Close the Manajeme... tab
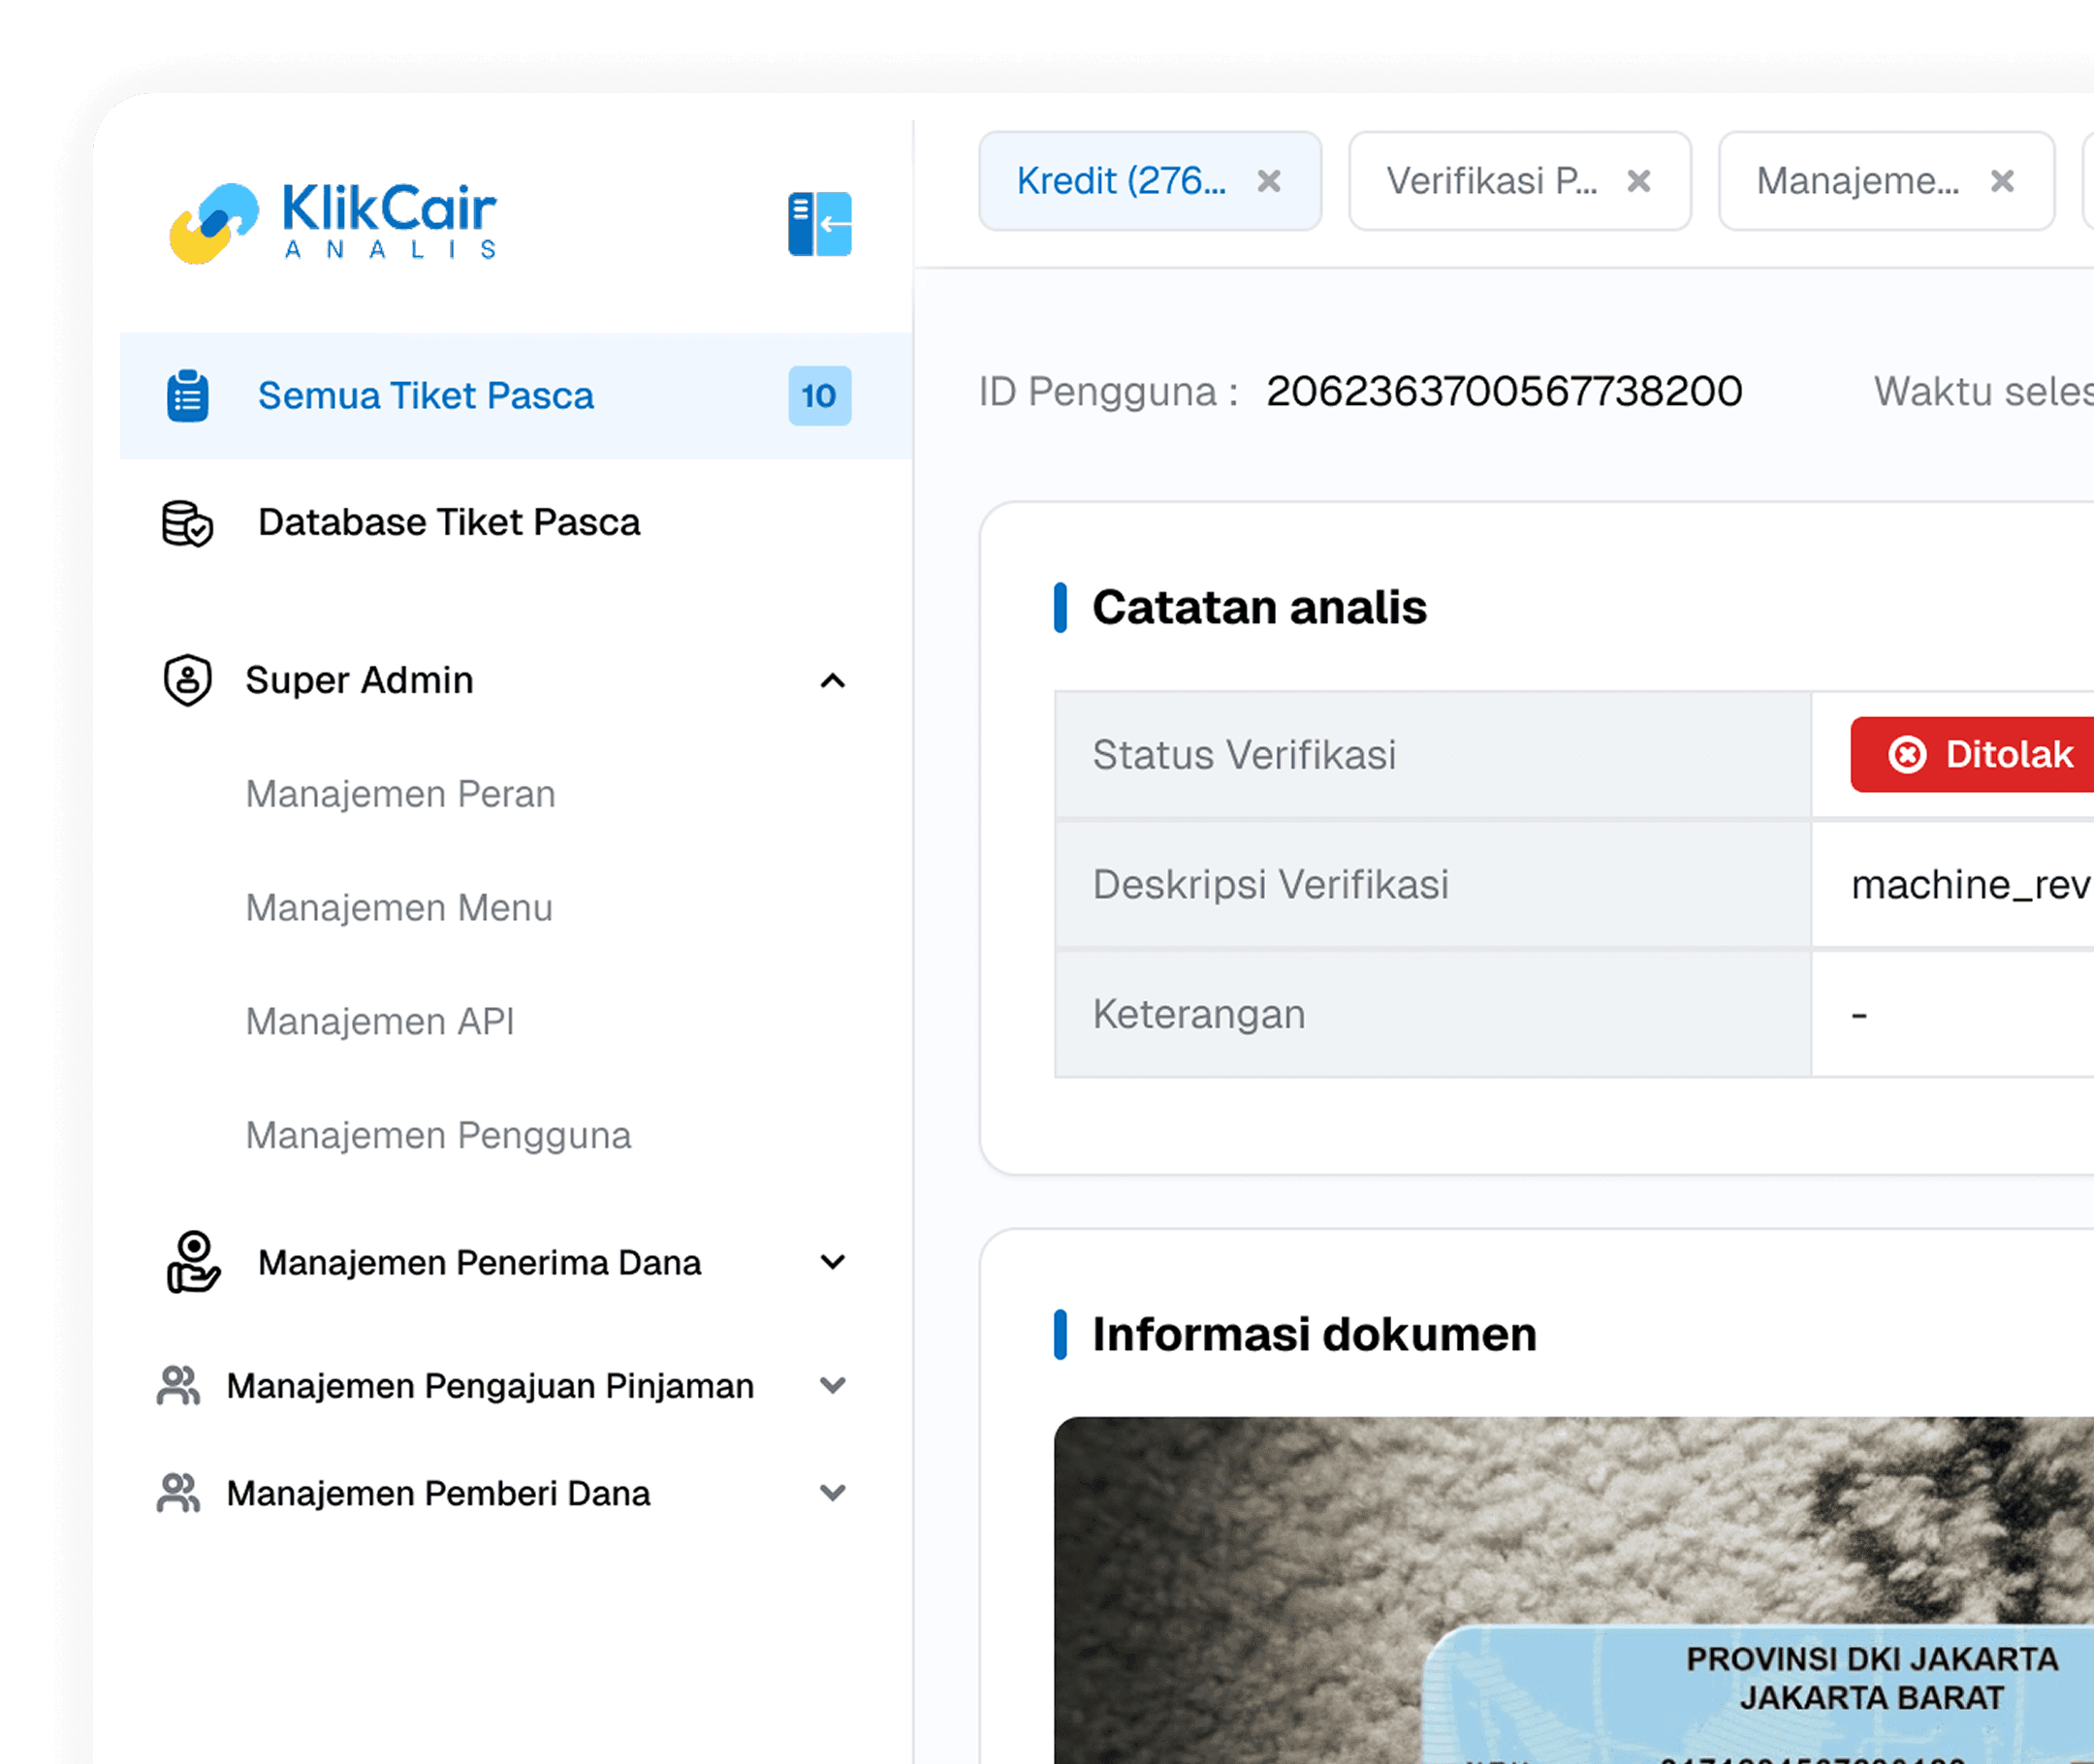Image resolution: width=2094 pixels, height=1764 pixels. point(2002,181)
